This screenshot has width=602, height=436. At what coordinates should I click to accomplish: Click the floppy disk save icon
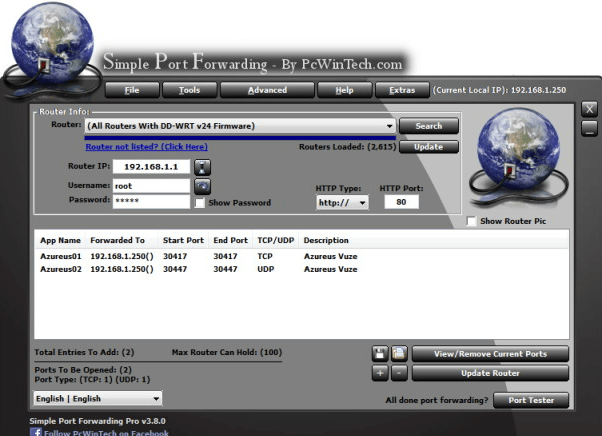[380, 353]
